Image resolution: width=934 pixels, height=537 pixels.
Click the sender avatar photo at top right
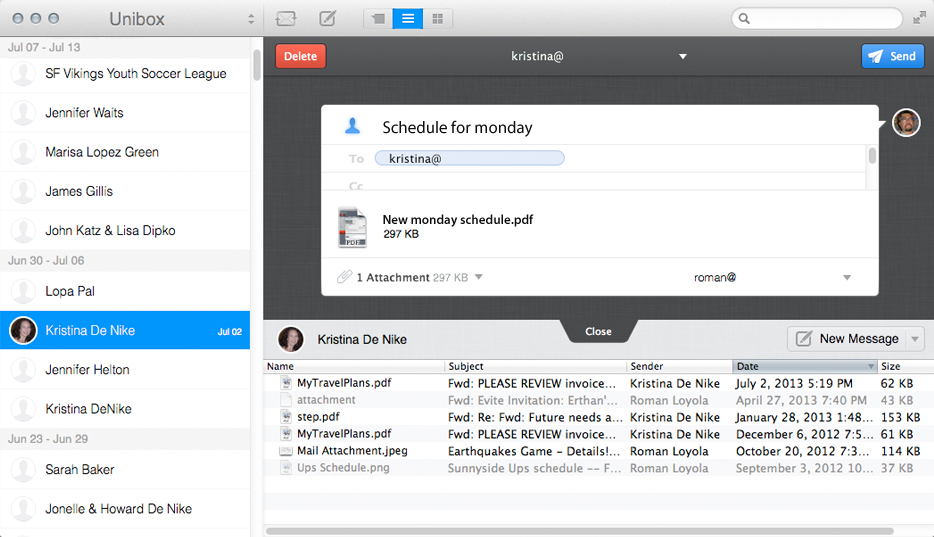906,123
